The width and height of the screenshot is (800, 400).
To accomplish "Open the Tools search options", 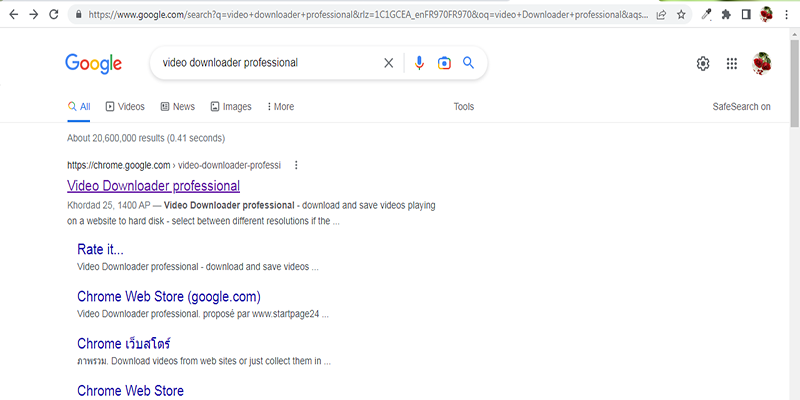I will pyautogui.click(x=463, y=107).
